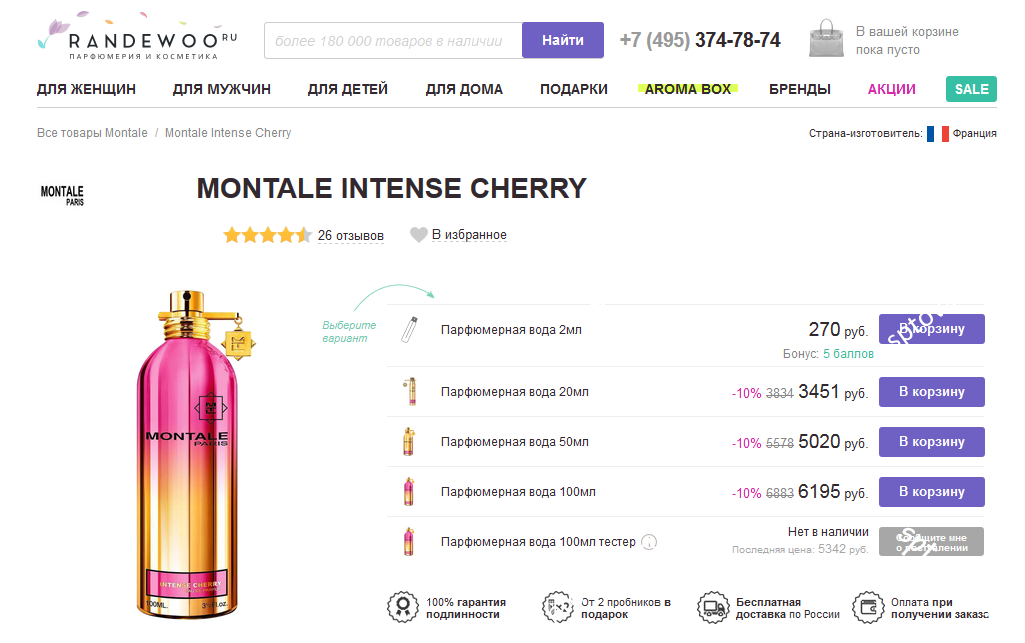Viewport: 1025px width, 643px height.
Task: Click the Найти search button
Action: 563,40
